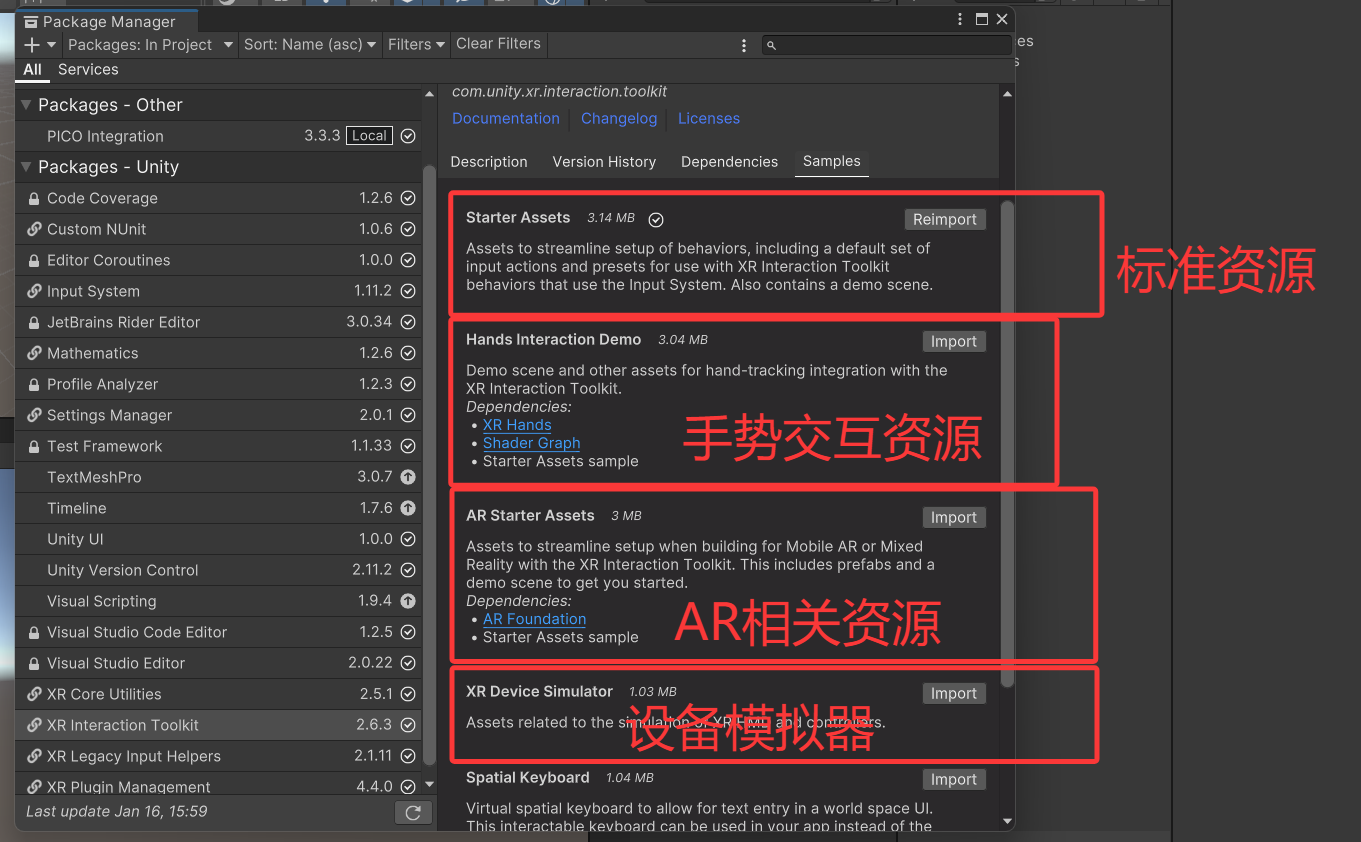Switch to the Dependencies tab
This screenshot has width=1361, height=842.
(729, 162)
